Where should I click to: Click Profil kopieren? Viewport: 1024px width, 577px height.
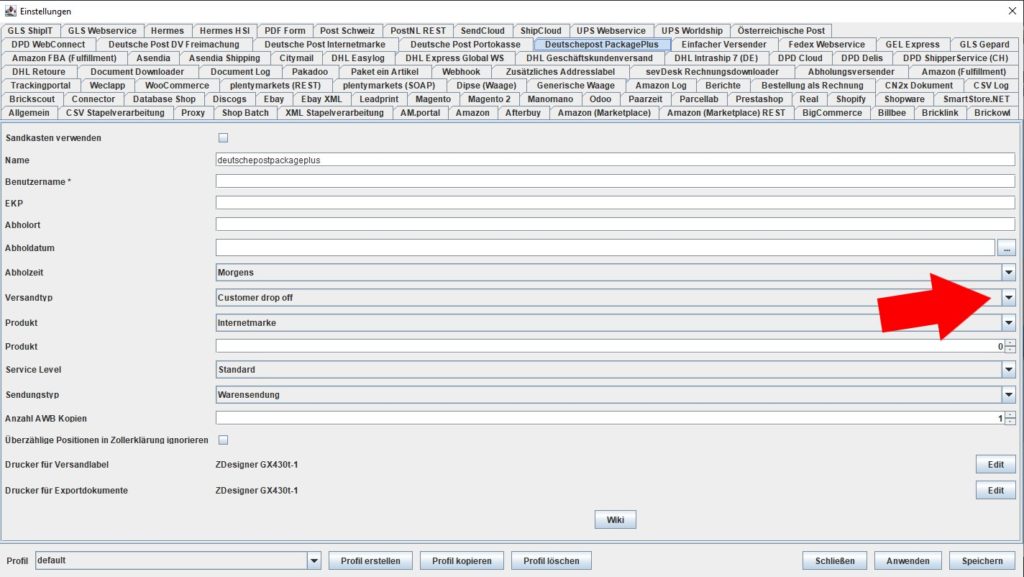(x=462, y=561)
